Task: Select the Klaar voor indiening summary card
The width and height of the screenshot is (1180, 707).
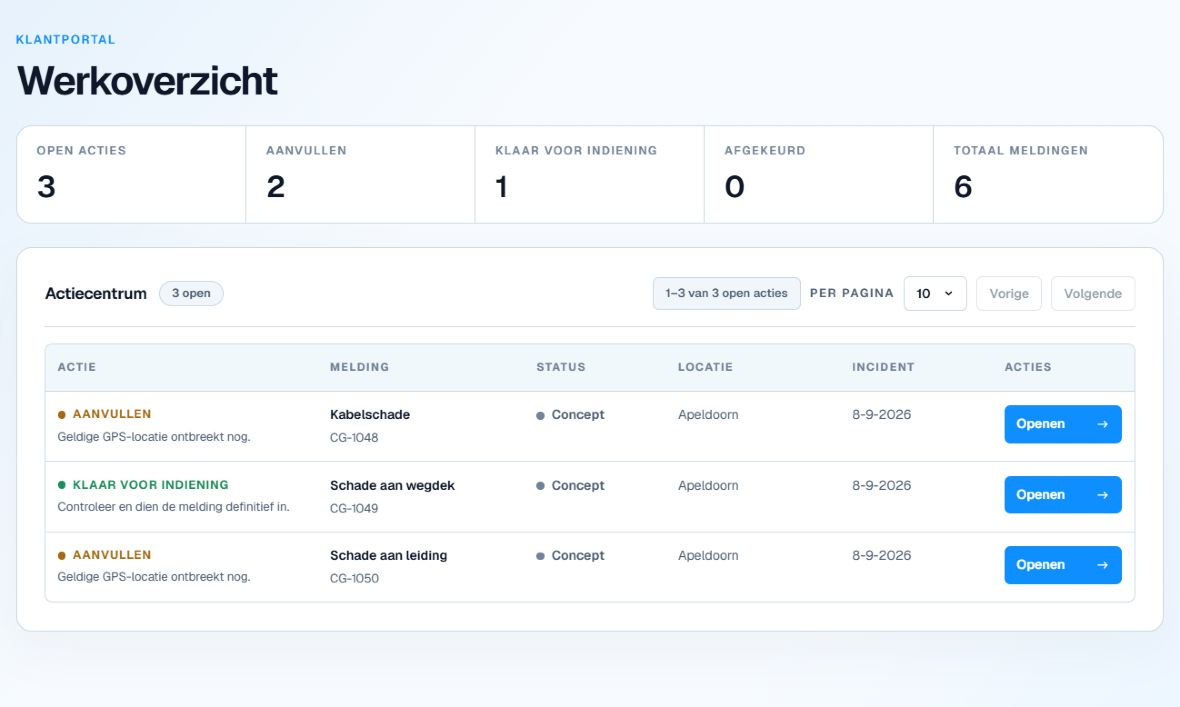Action: pos(590,175)
